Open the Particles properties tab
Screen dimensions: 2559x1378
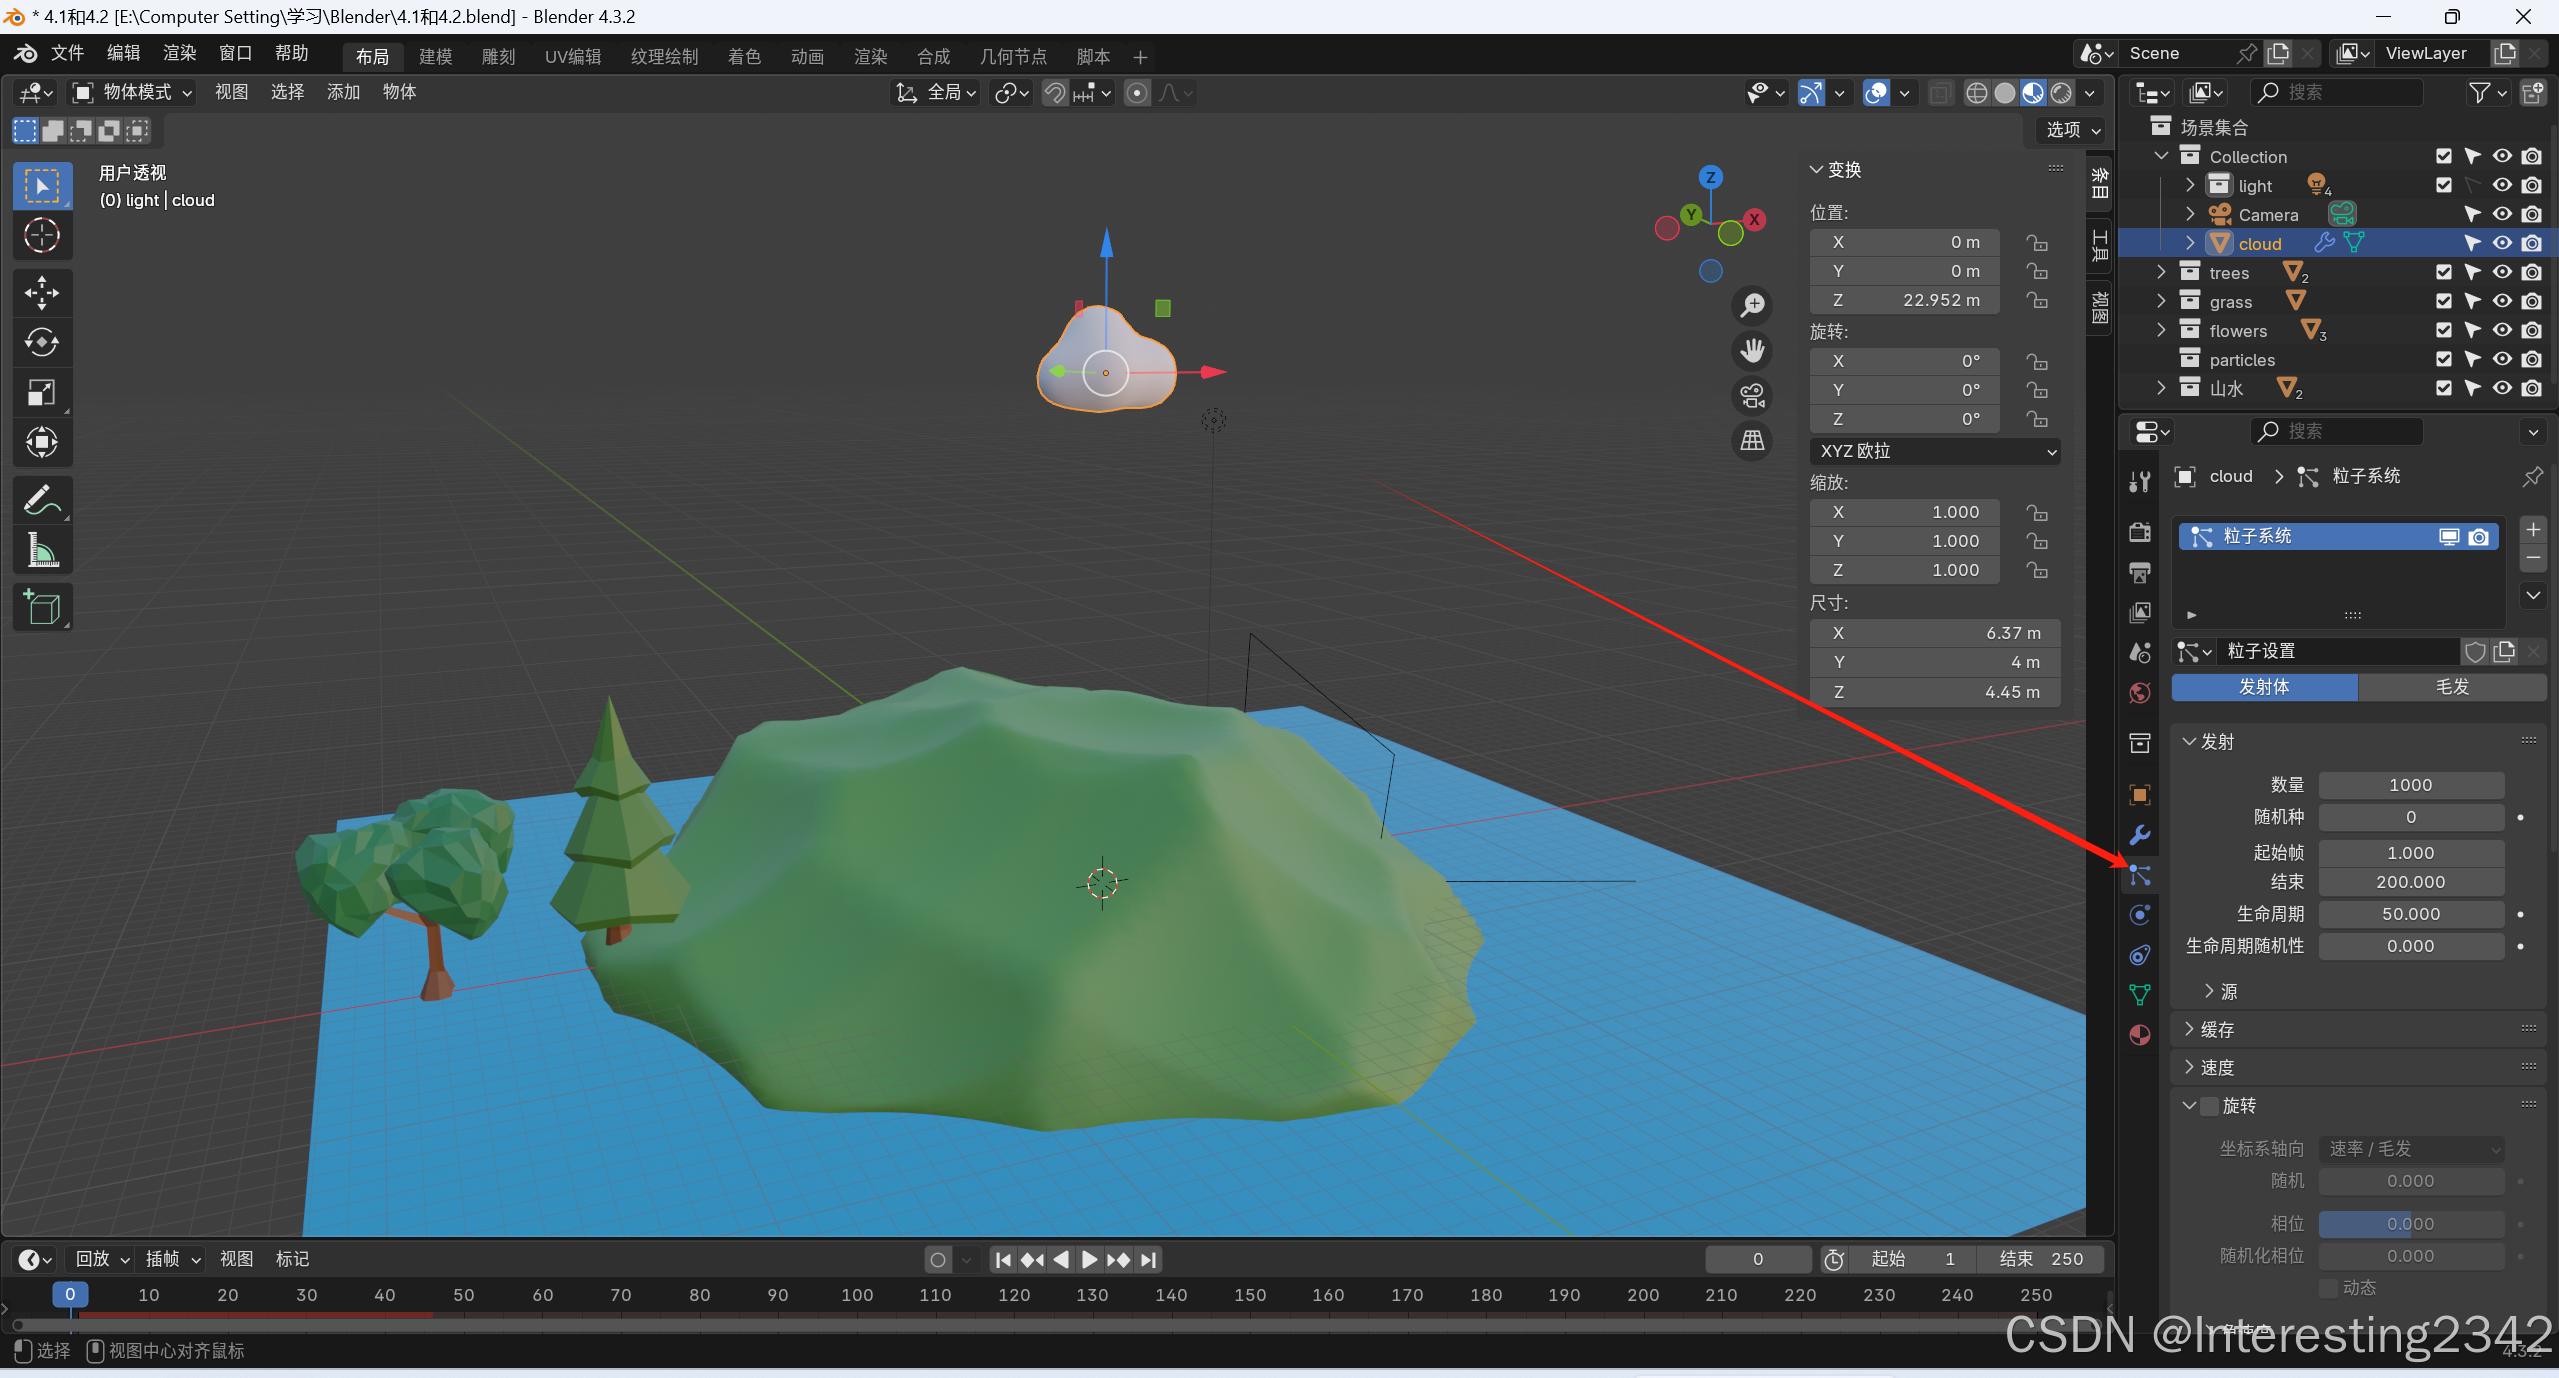pos(2140,876)
